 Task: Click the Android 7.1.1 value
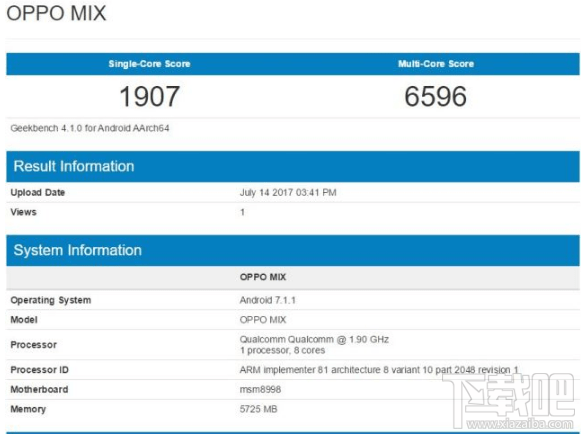tap(268, 300)
